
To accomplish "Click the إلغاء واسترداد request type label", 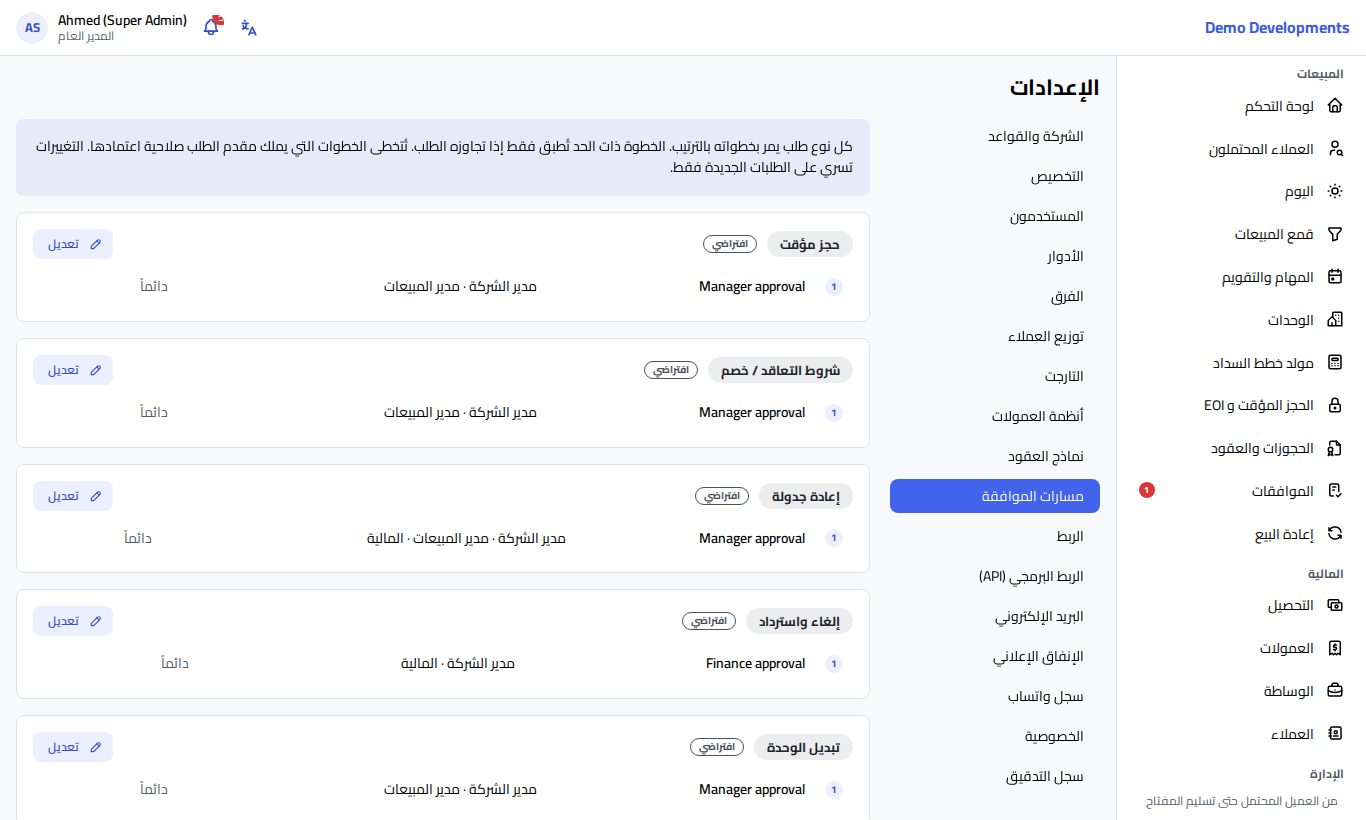I will tap(800, 622).
